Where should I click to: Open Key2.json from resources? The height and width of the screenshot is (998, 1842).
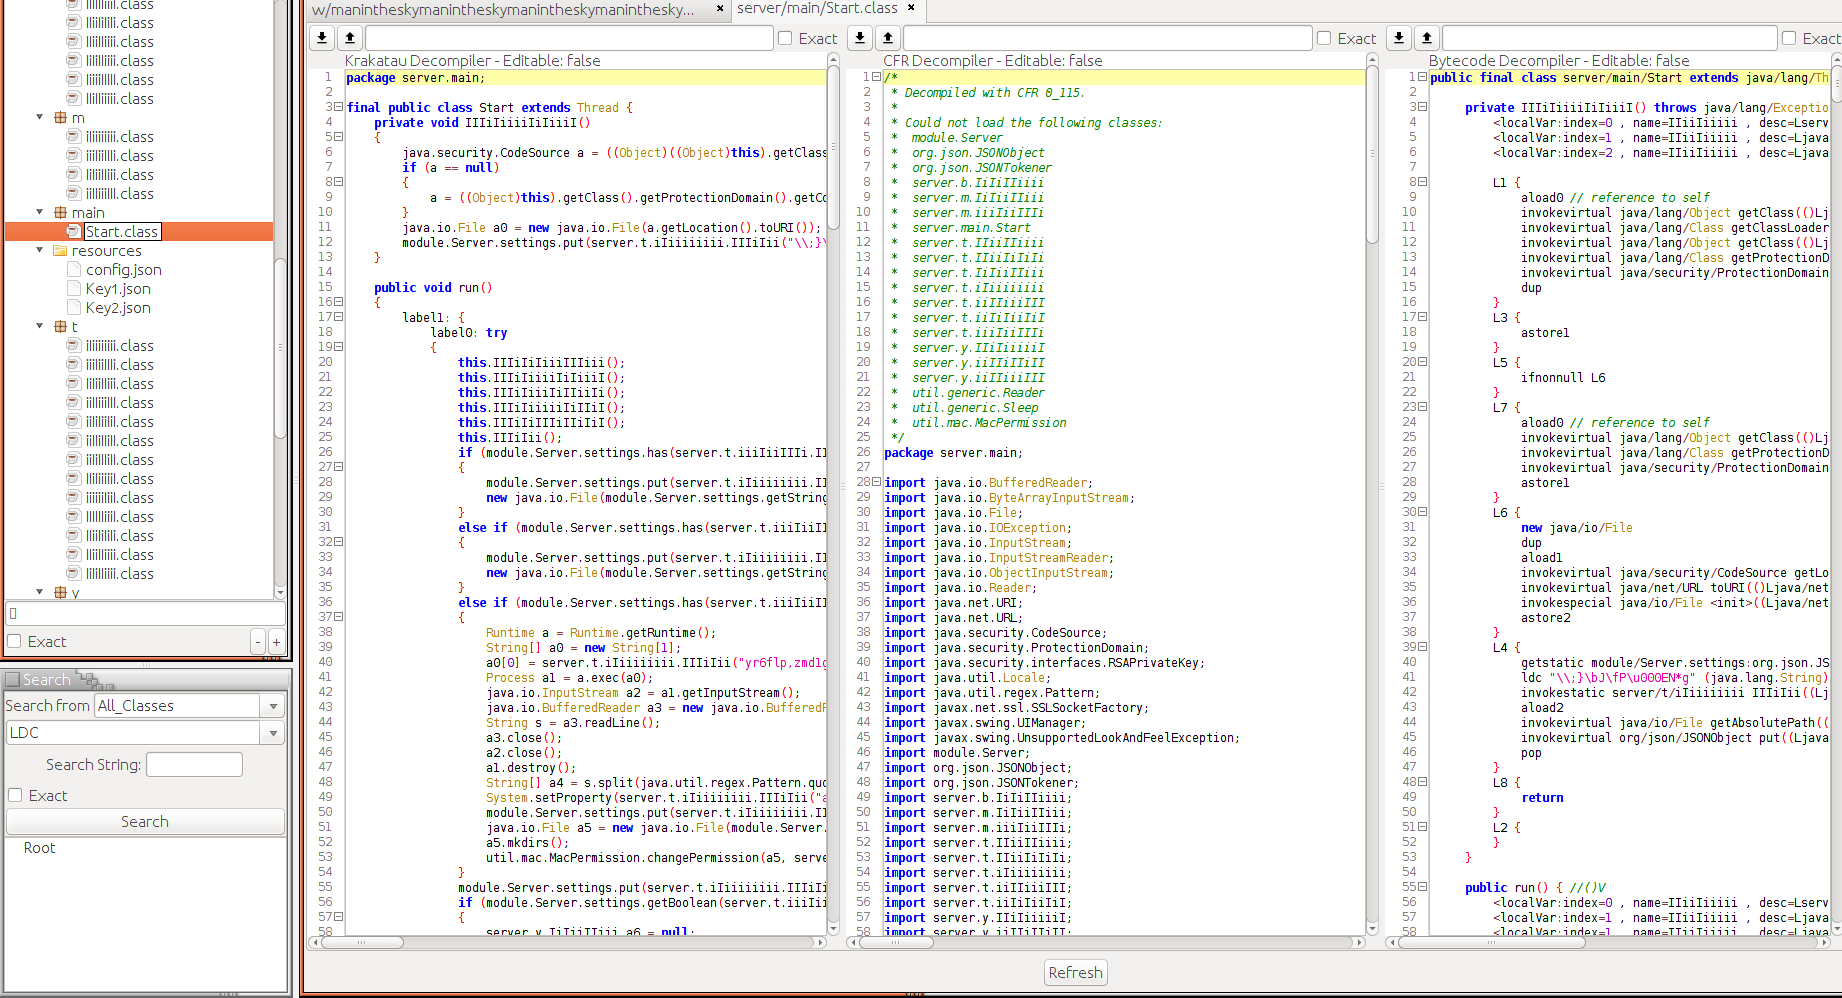click(118, 308)
